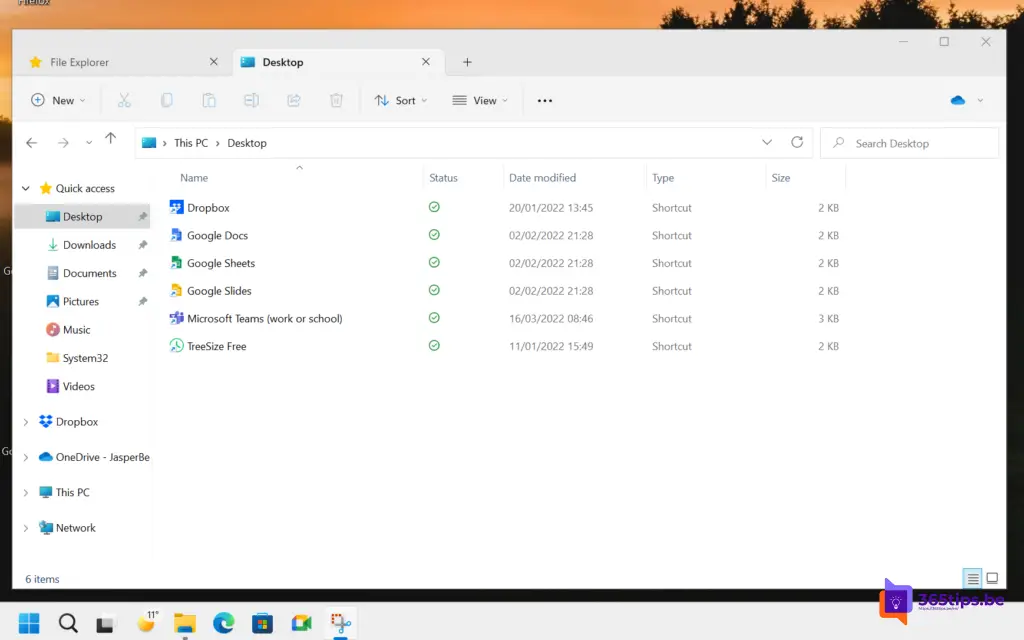Go back with the left arrow
1024x640 pixels.
tap(31, 142)
